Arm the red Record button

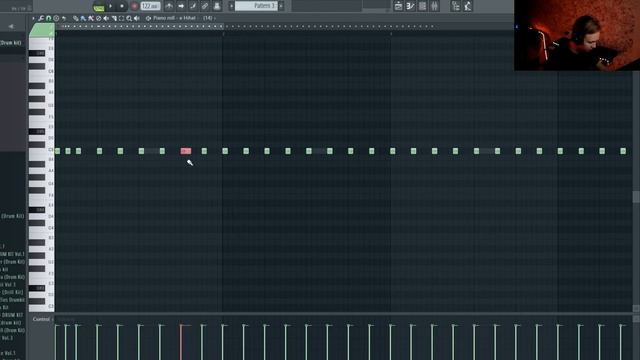134,6
